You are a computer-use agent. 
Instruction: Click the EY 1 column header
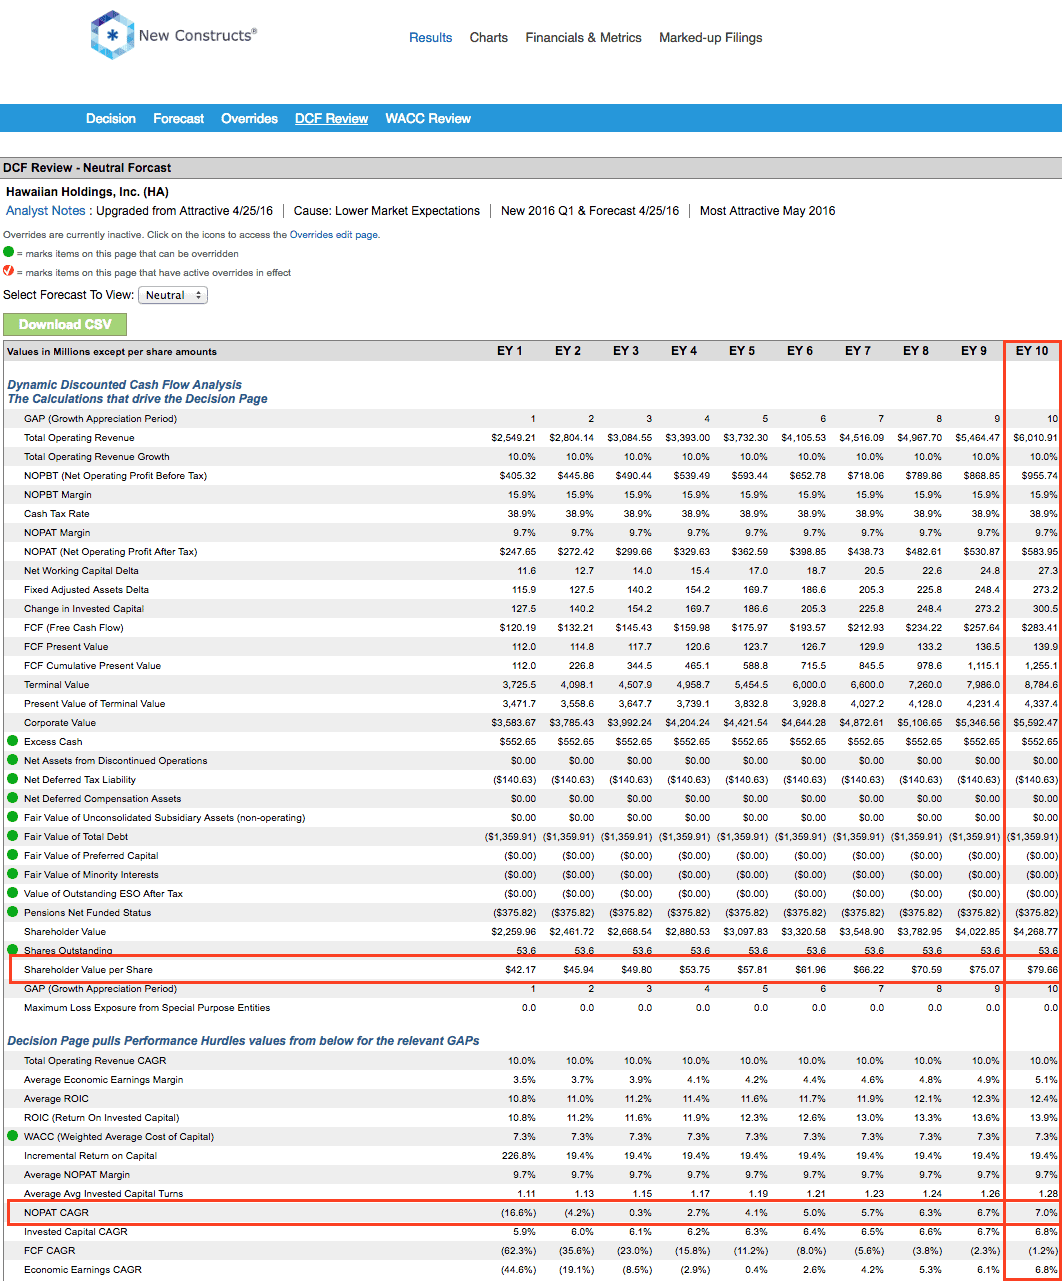click(510, 351)
